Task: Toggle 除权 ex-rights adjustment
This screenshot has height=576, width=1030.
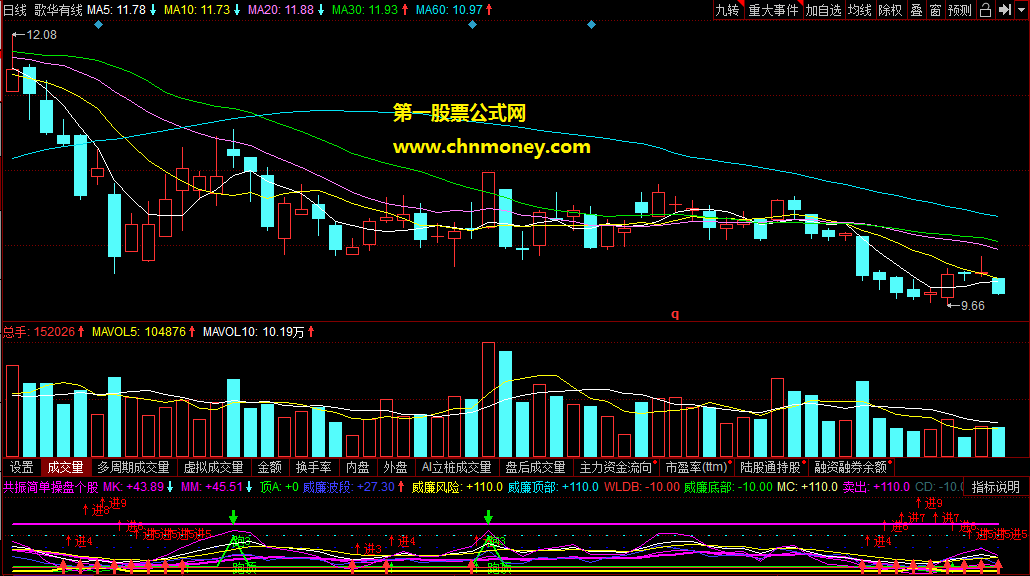Action: coord(890,10)
